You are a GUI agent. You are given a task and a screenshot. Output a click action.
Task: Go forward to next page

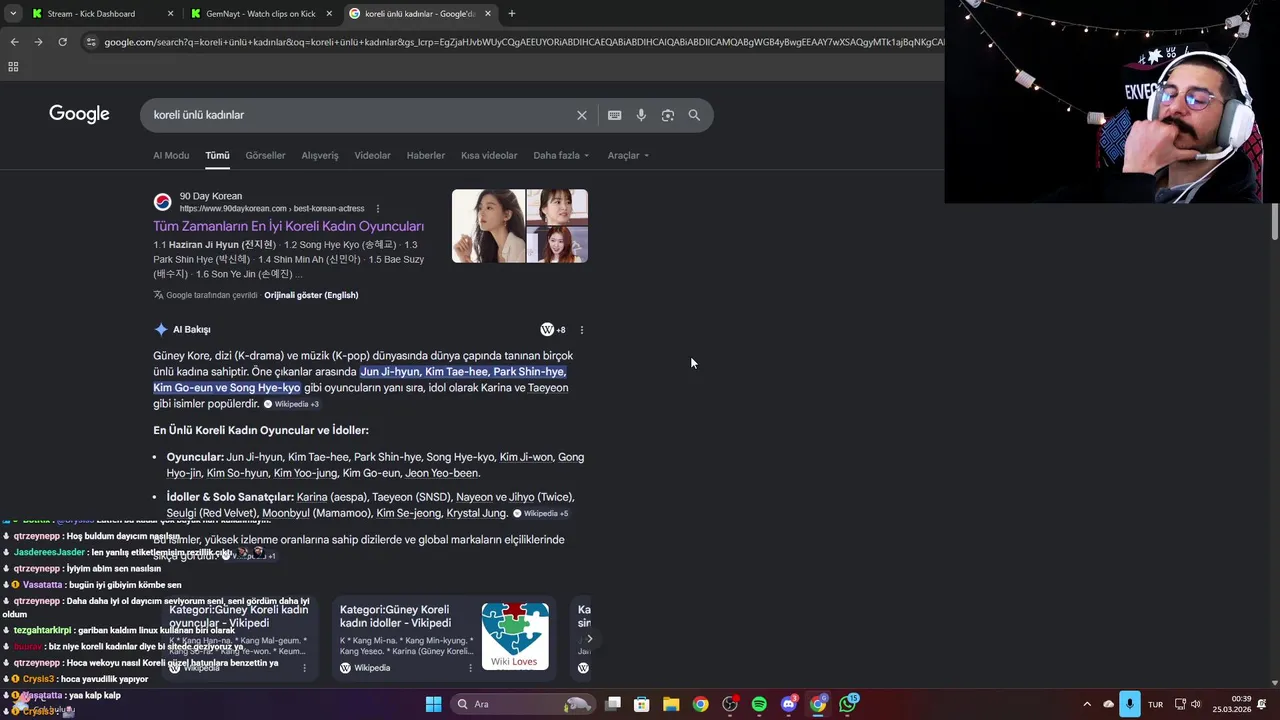coord(38,42)
